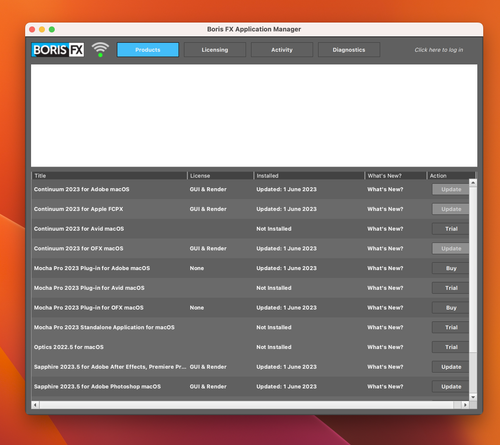
Task: Open What's New? for Mocha Pro OFX plug-in
Action: pos(385,308)
